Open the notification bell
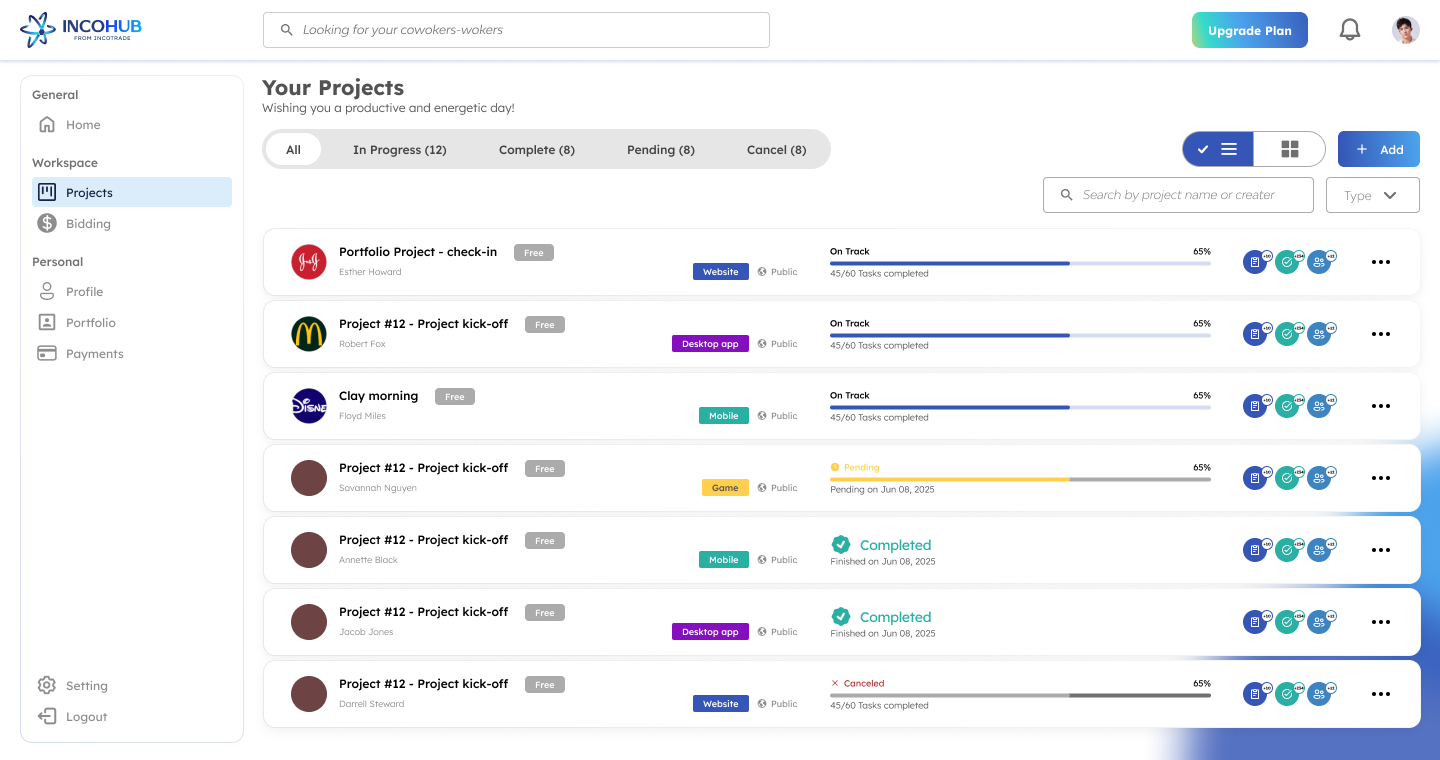The height and width of the screenshot is (760, 1440). click(1350, 30)
